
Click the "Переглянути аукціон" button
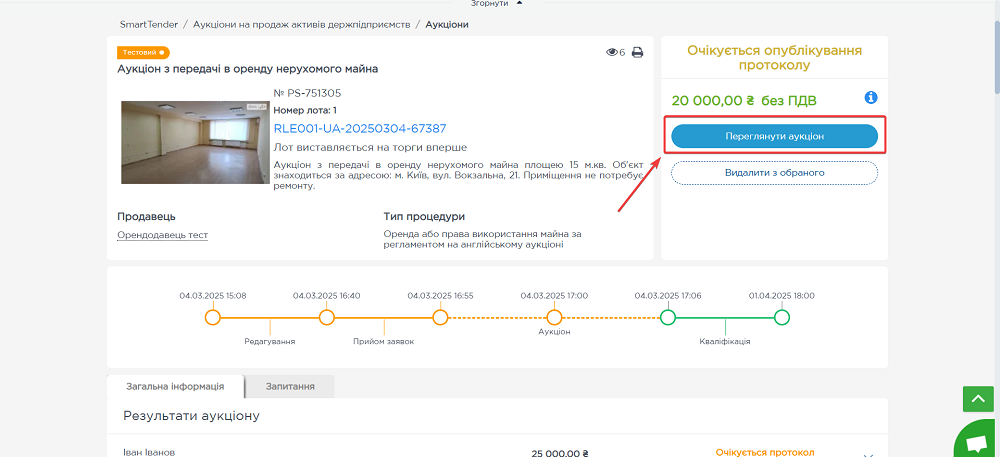774,136
